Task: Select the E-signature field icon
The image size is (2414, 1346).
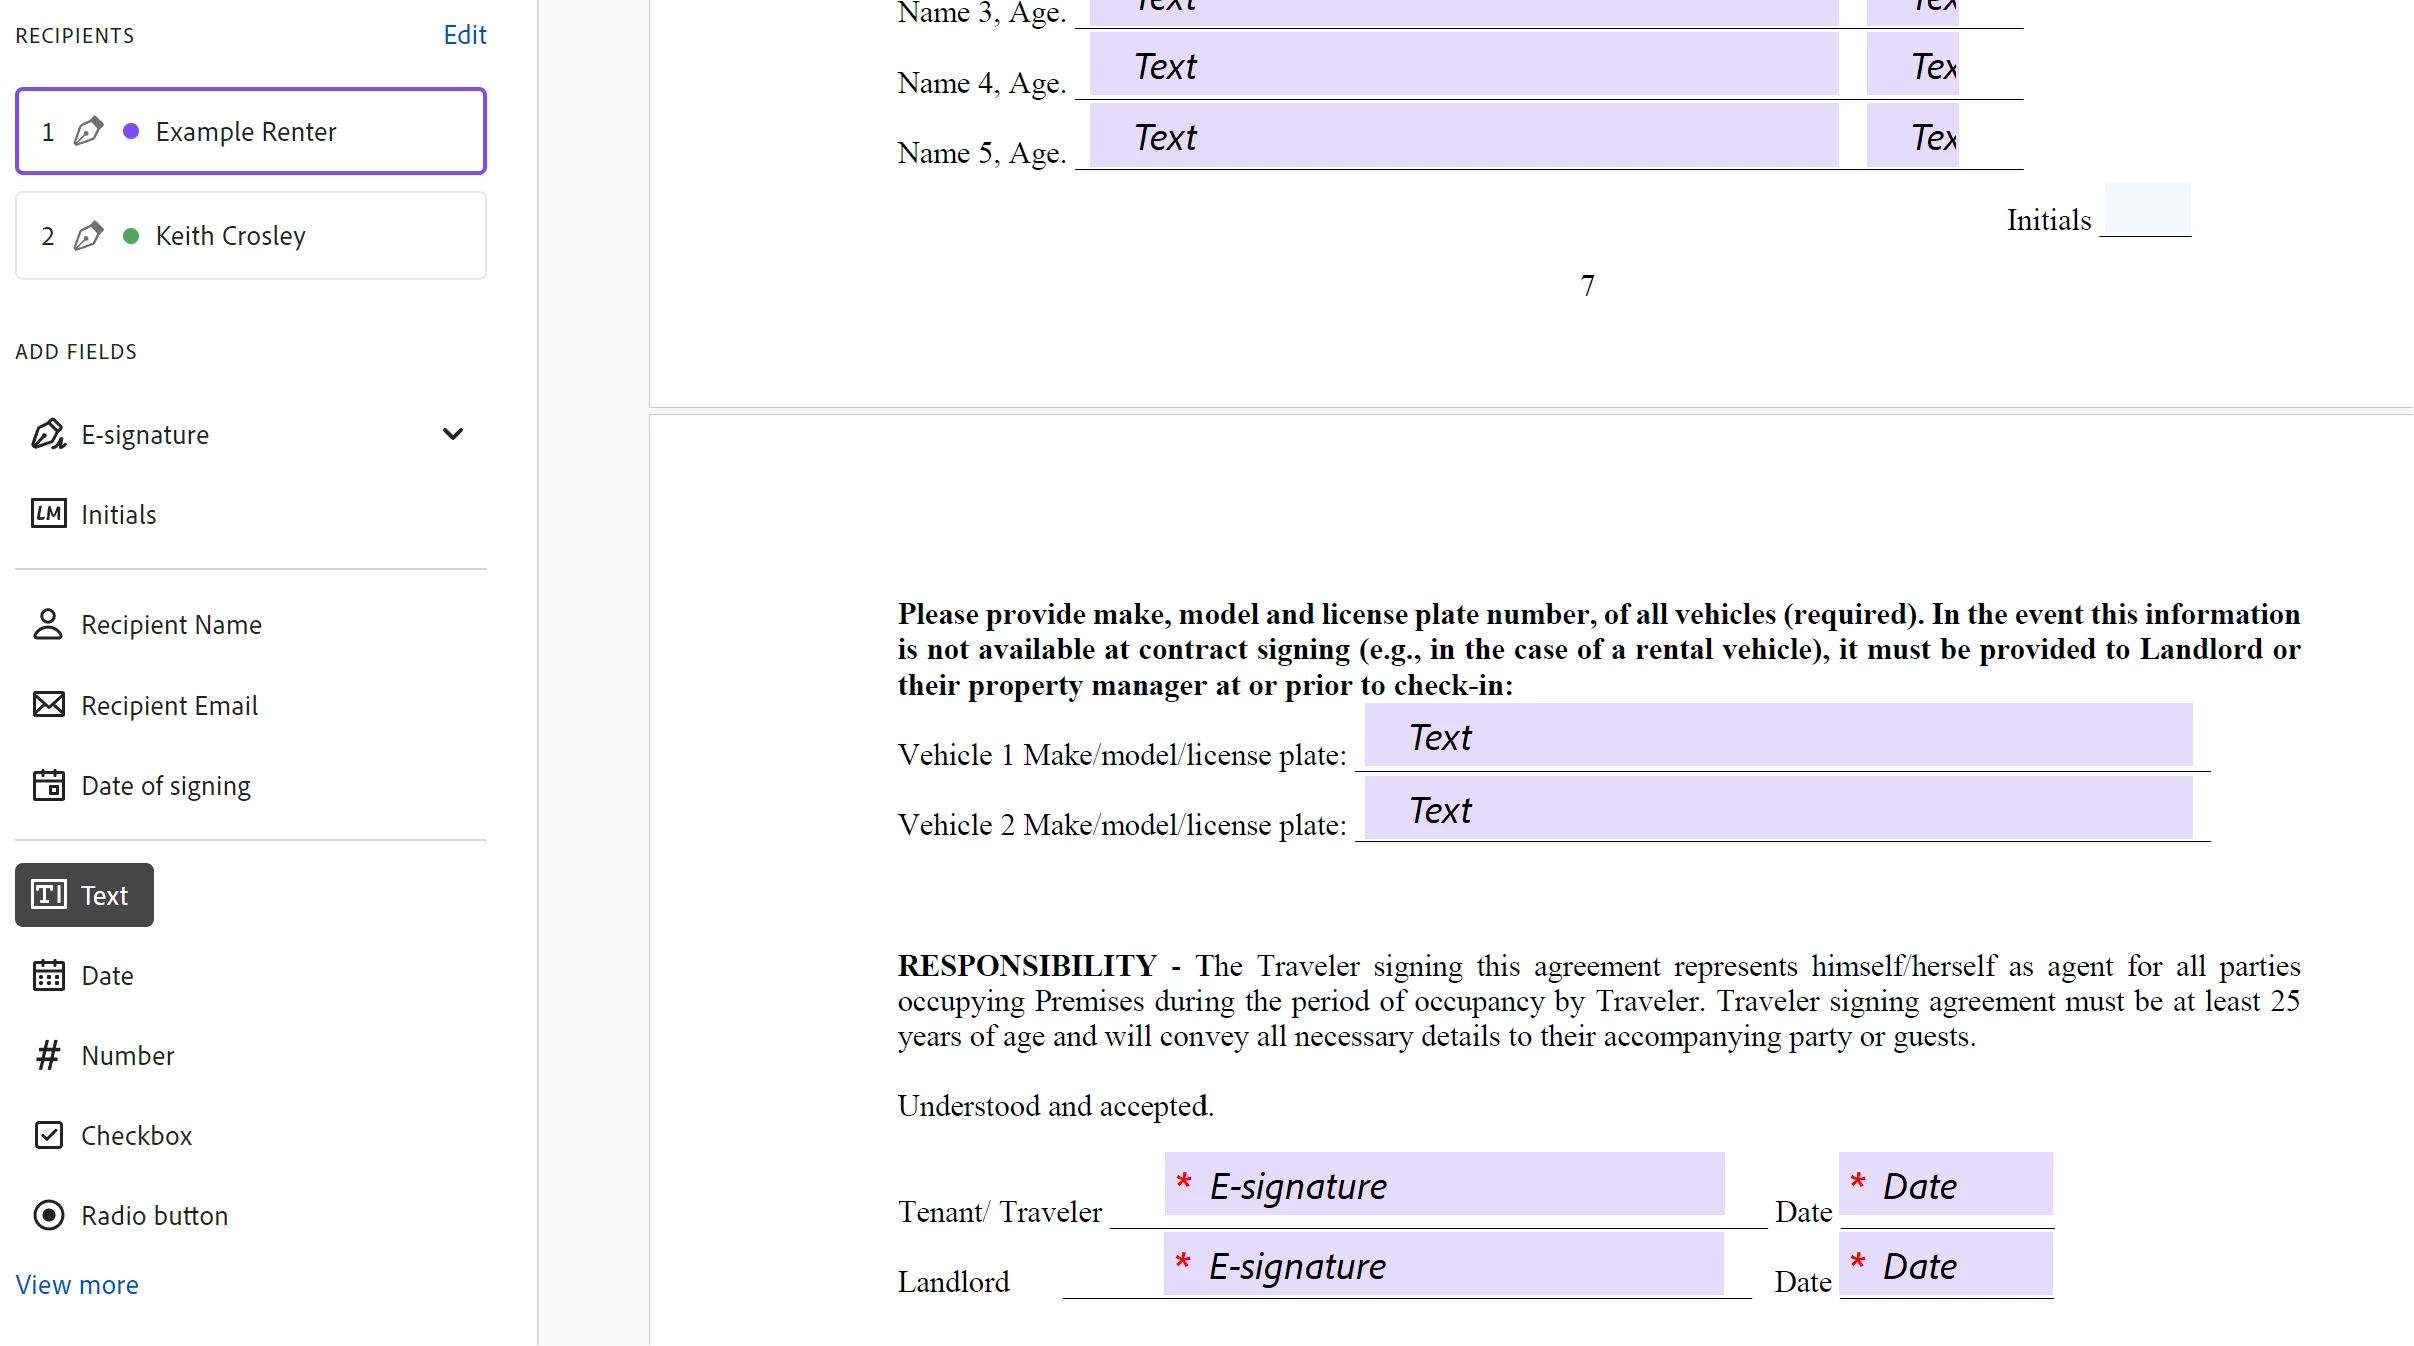Action: coord(48,434)
